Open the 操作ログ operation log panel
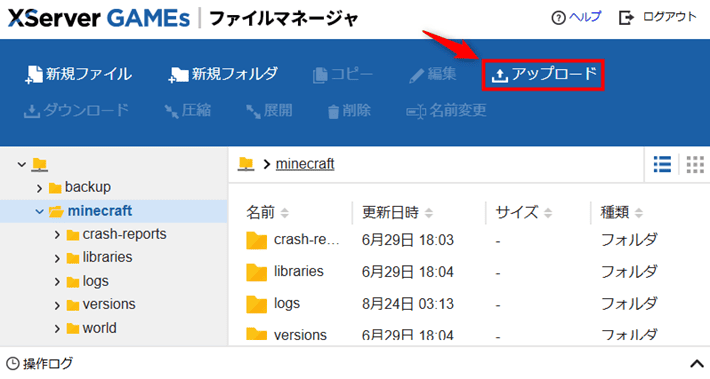 39,364
